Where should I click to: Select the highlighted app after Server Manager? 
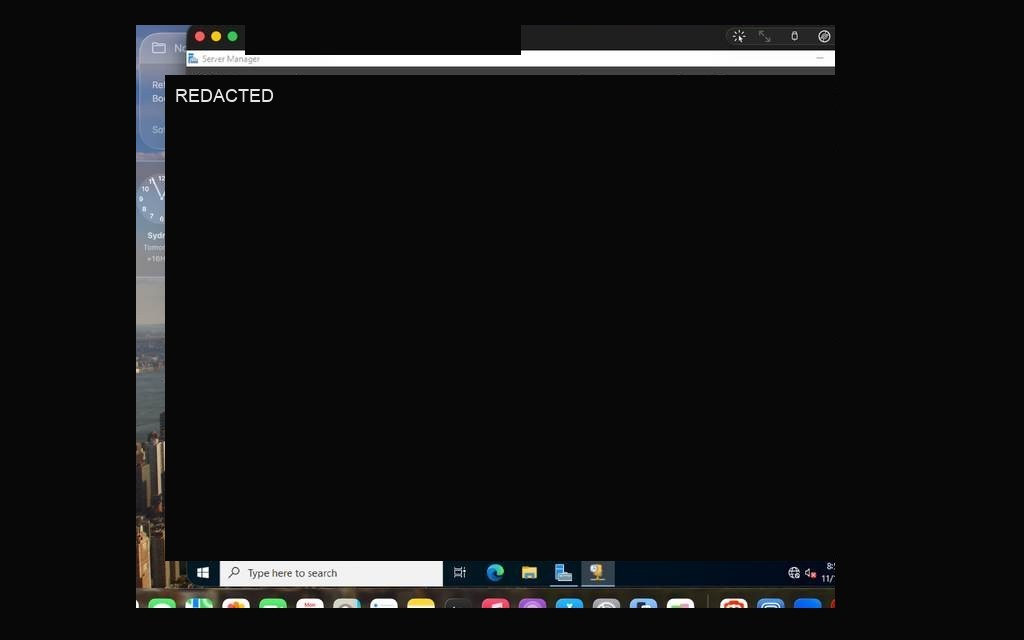[x=598, y=573]
